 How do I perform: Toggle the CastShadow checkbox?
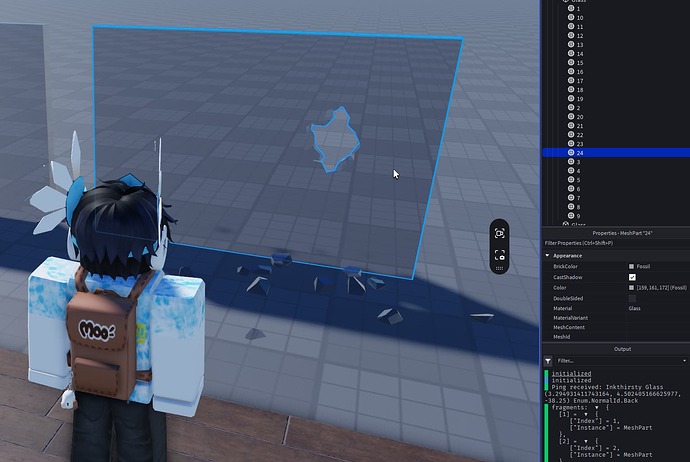(x=632, y=277)
